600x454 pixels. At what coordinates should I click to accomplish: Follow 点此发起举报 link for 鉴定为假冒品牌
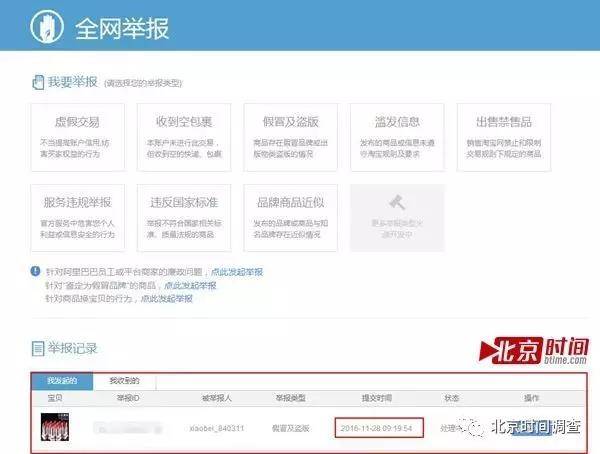pyautogui.click(x=190, y=285)
